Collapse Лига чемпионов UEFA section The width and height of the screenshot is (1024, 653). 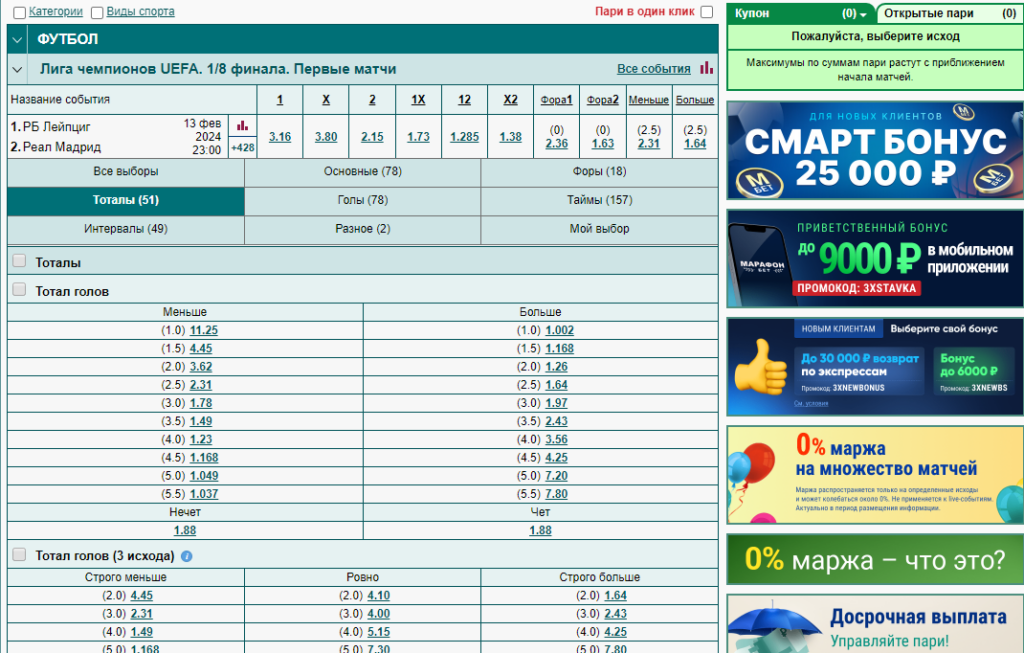(18, 69)
